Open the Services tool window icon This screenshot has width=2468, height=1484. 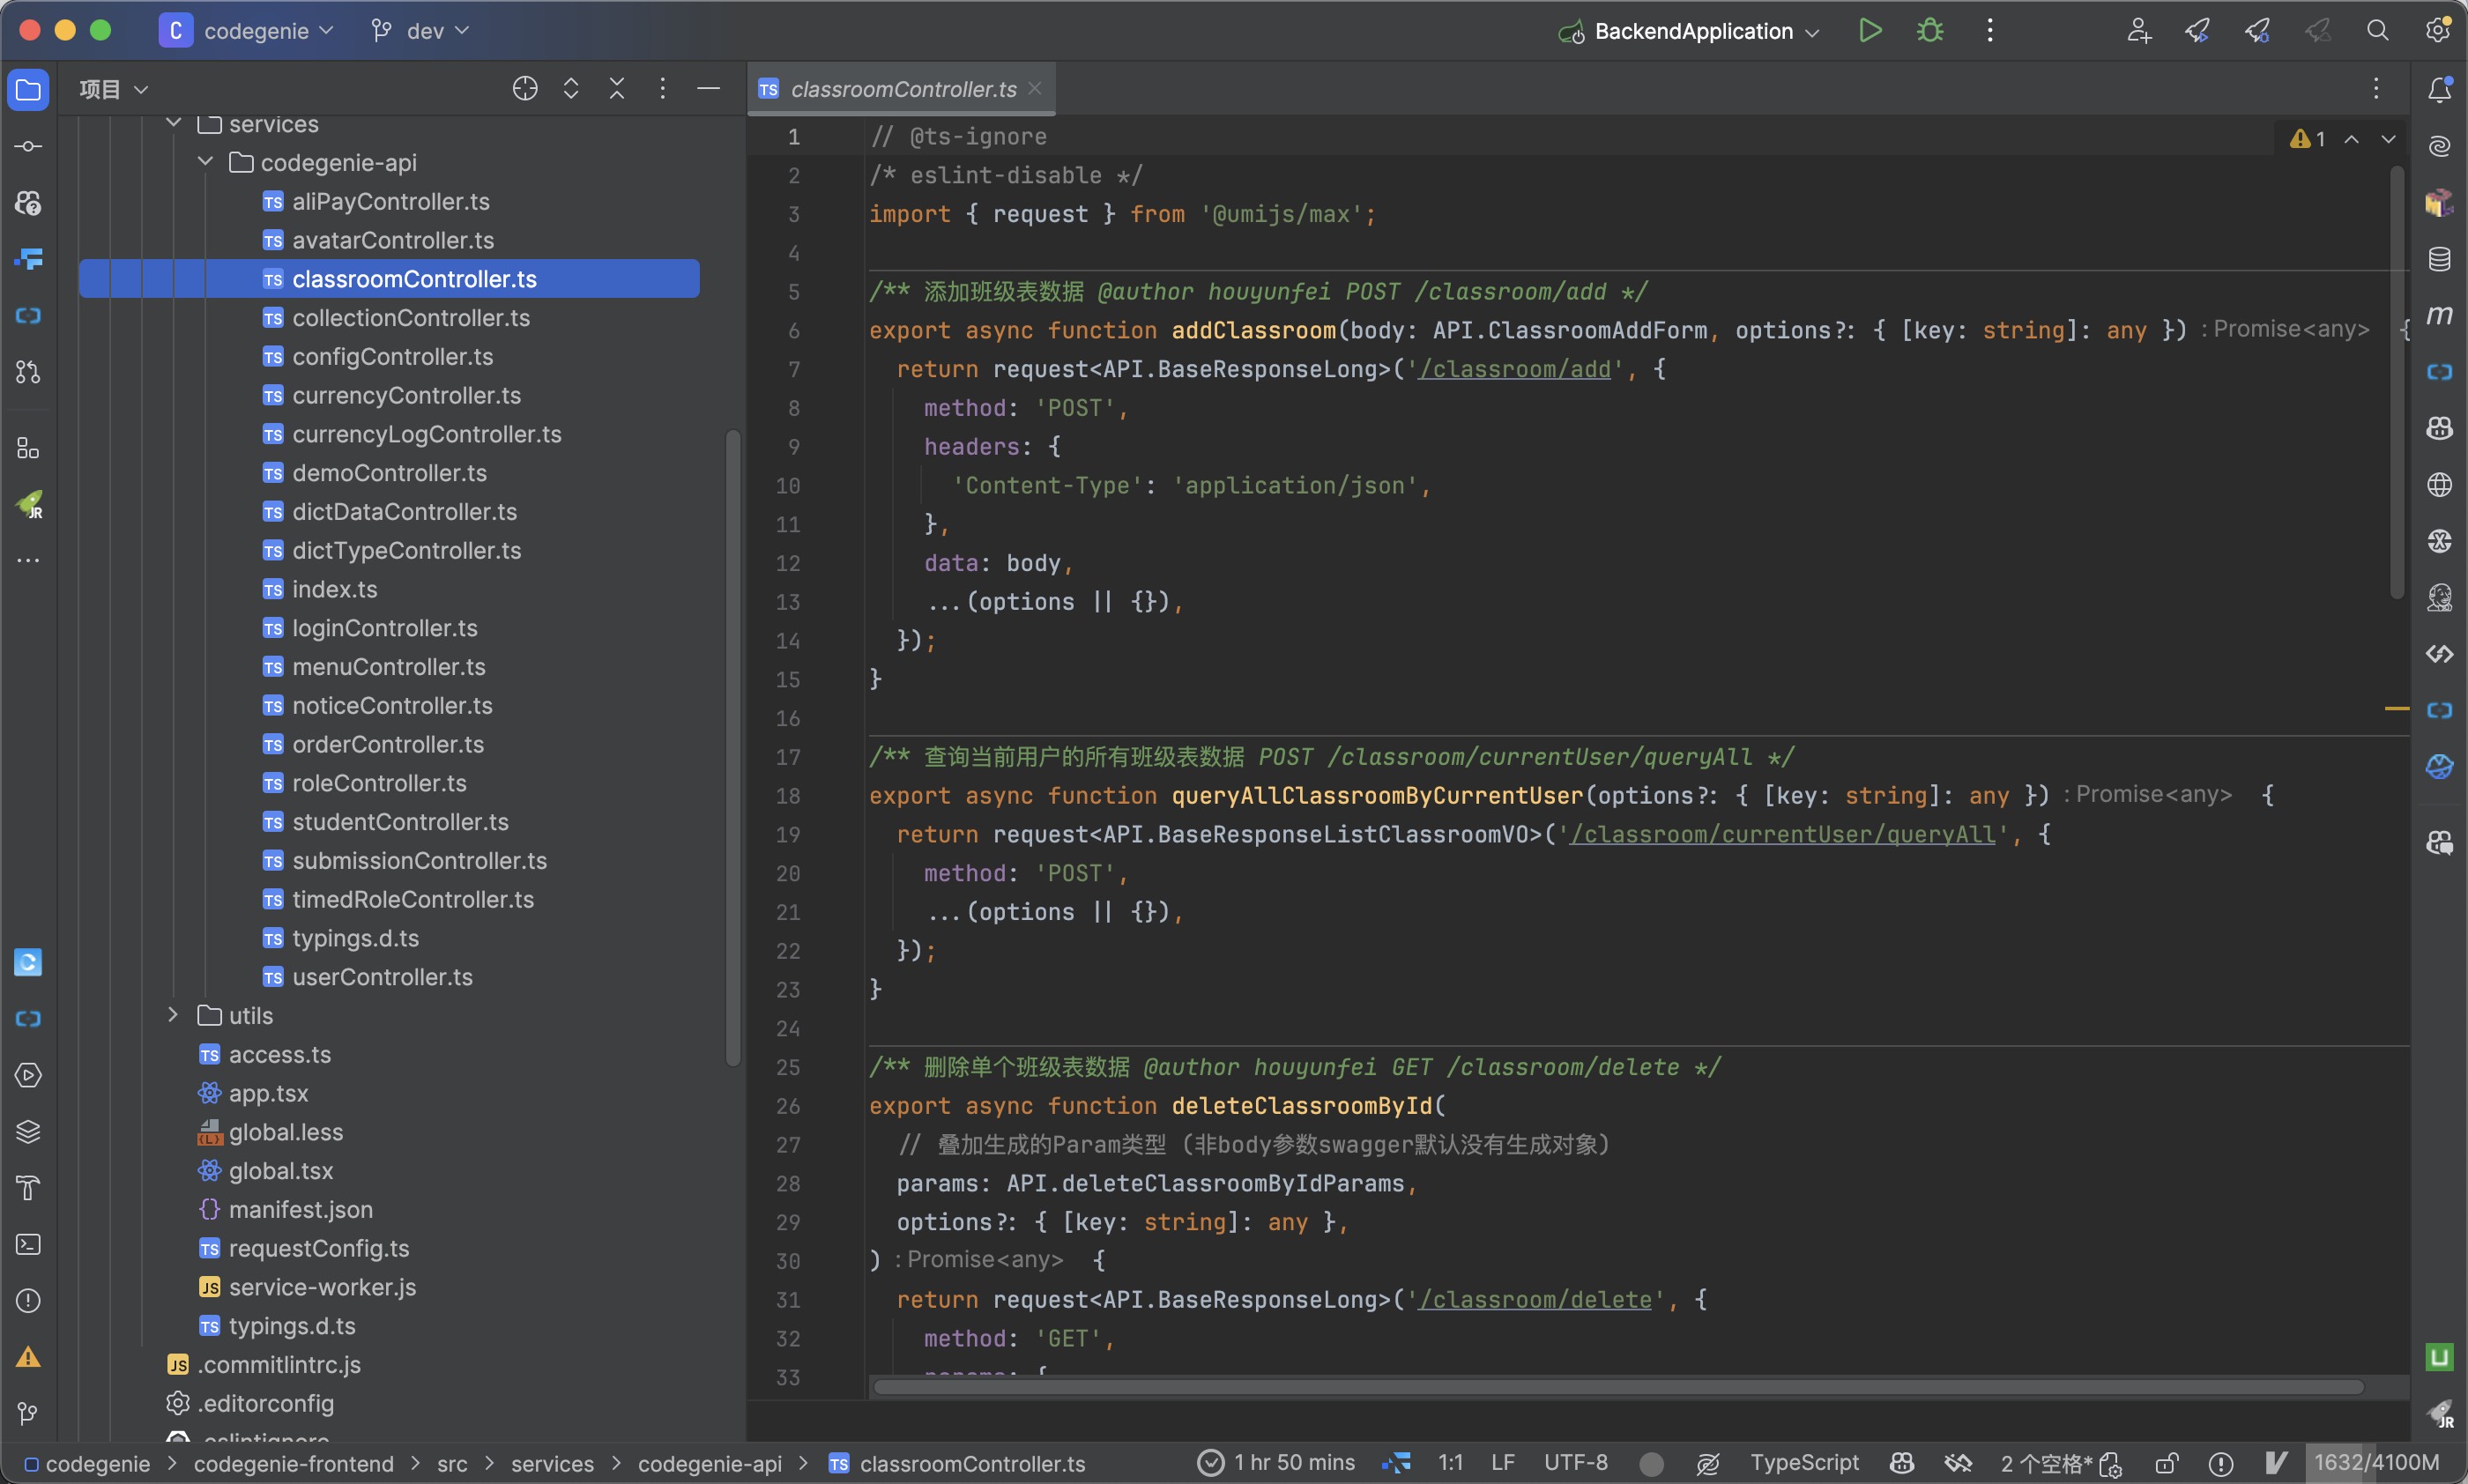pos(28,1075)
